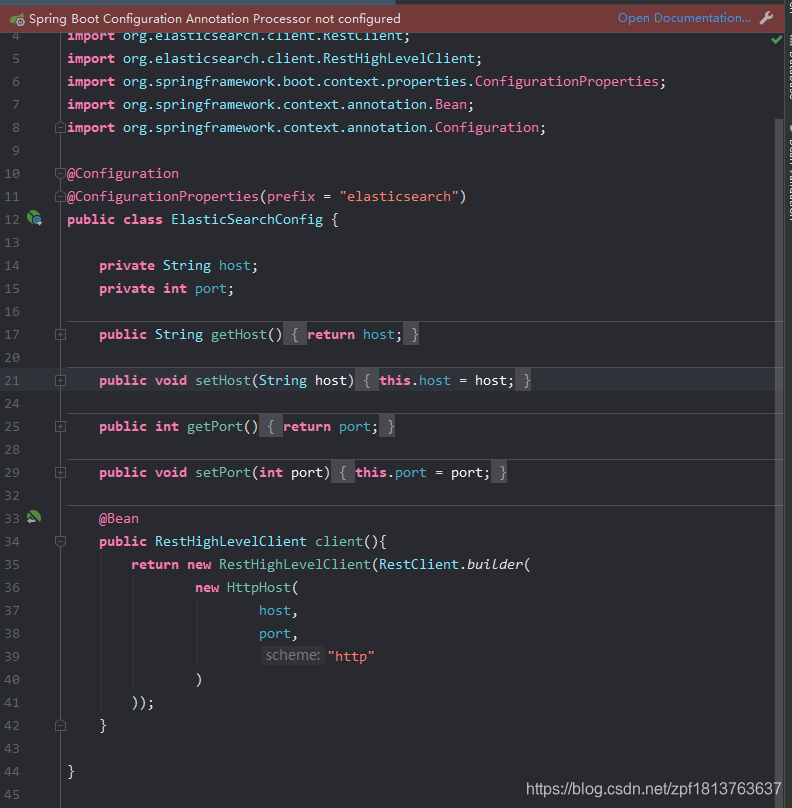Screen dimensions: 792x808
Task: Click line number 21 in the gutter
Action: point(12,381)
